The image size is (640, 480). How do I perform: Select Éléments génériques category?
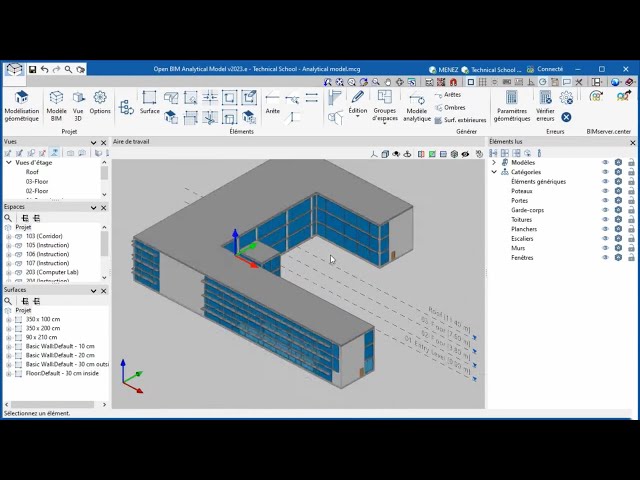click(538, 182)
